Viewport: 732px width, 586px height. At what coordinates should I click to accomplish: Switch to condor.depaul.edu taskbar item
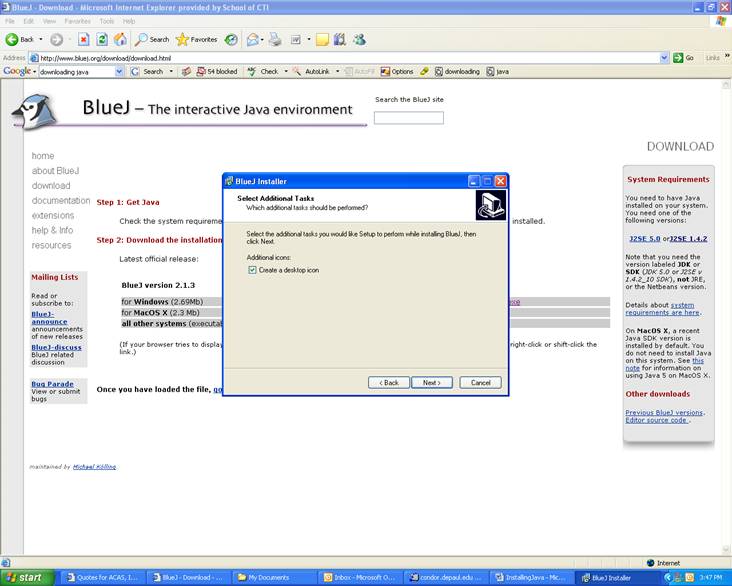tap(446, 578)
